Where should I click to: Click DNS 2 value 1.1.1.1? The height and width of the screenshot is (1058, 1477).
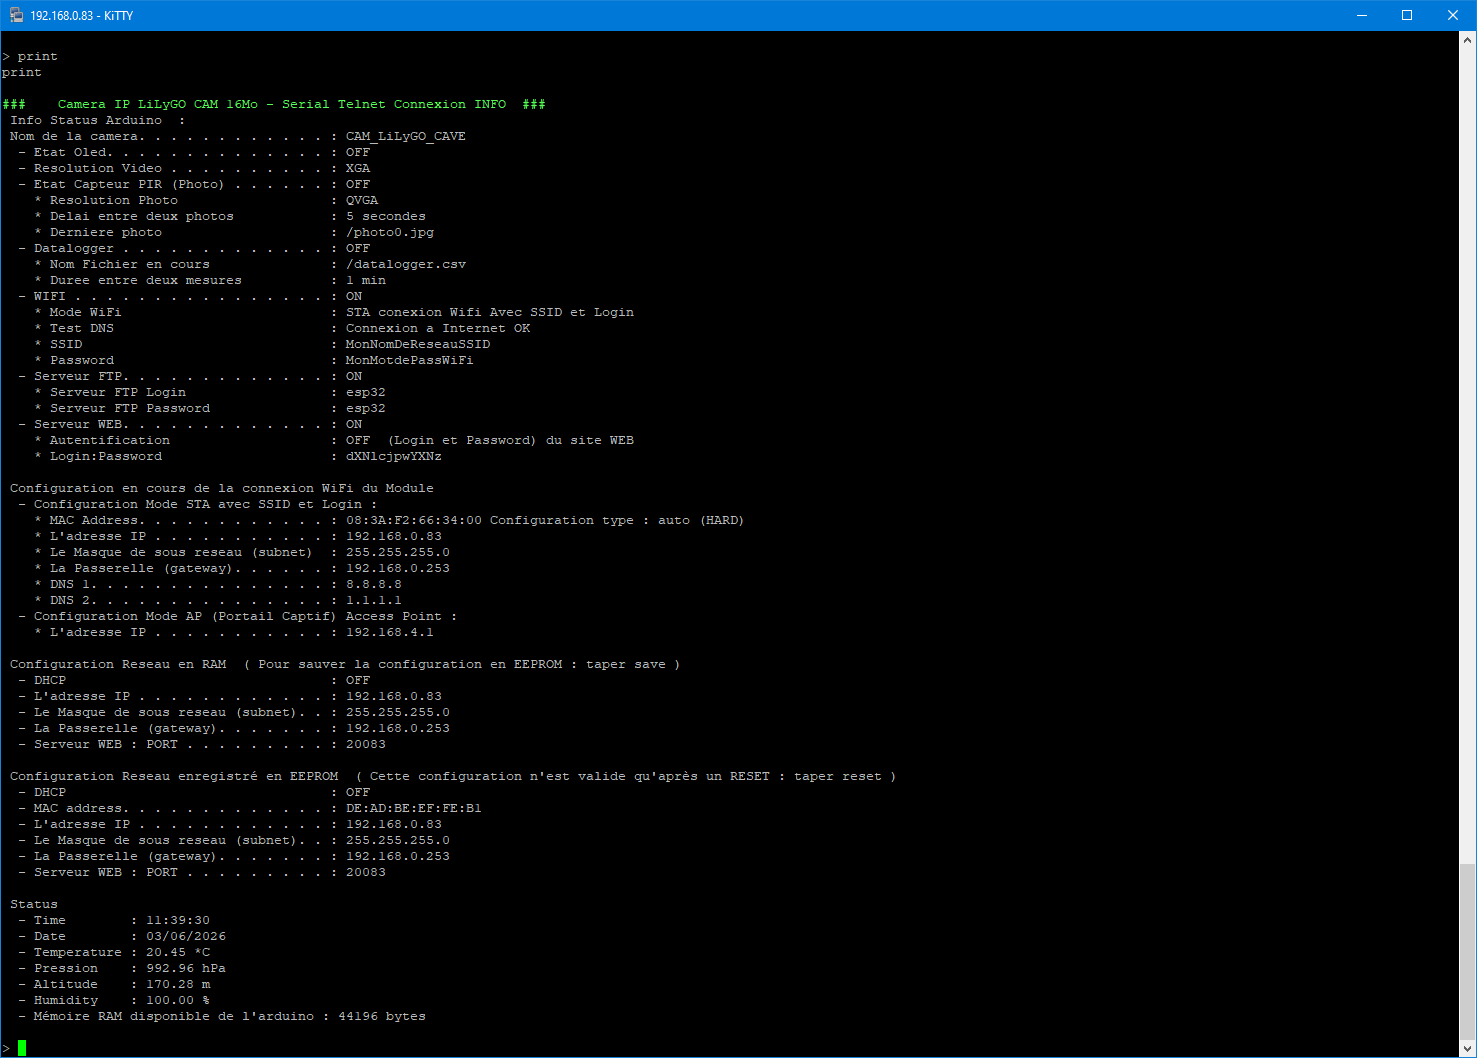tap(374, 600)
